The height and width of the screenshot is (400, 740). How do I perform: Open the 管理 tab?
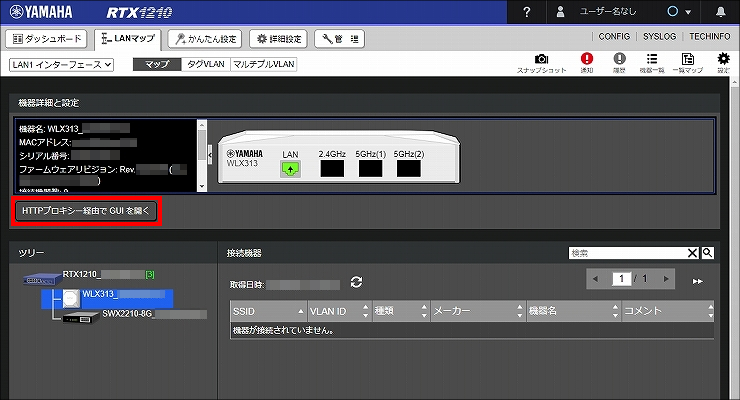pos(339,39)
